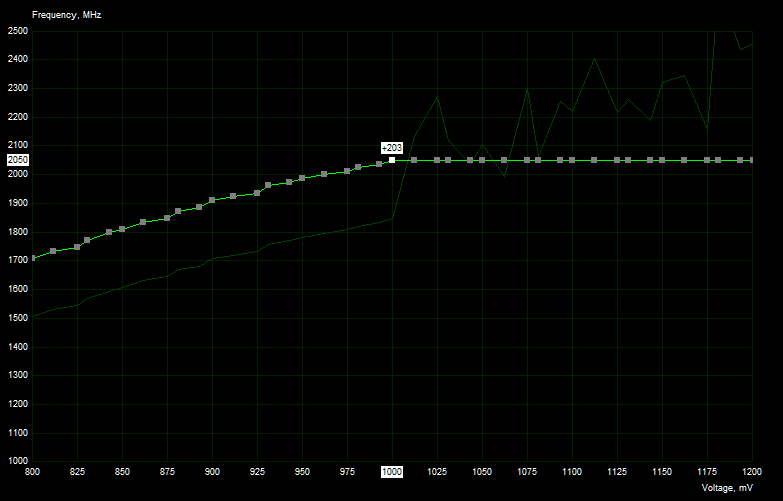Click the 1200 label on the voltage axis

point(752,472)
